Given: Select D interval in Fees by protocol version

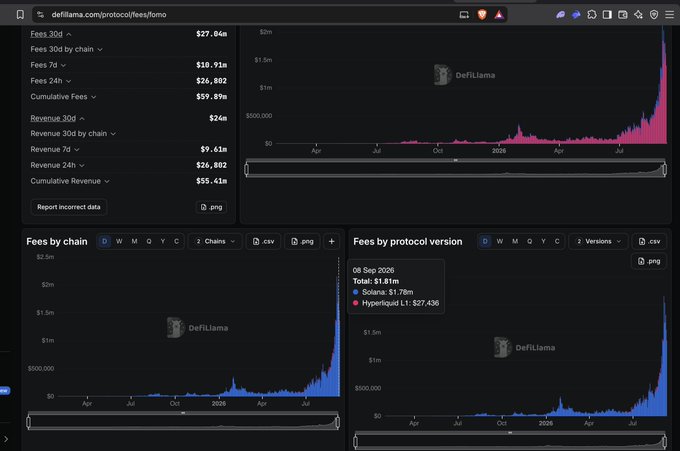Looking at the screenshot, I should [x=485, y=242].
